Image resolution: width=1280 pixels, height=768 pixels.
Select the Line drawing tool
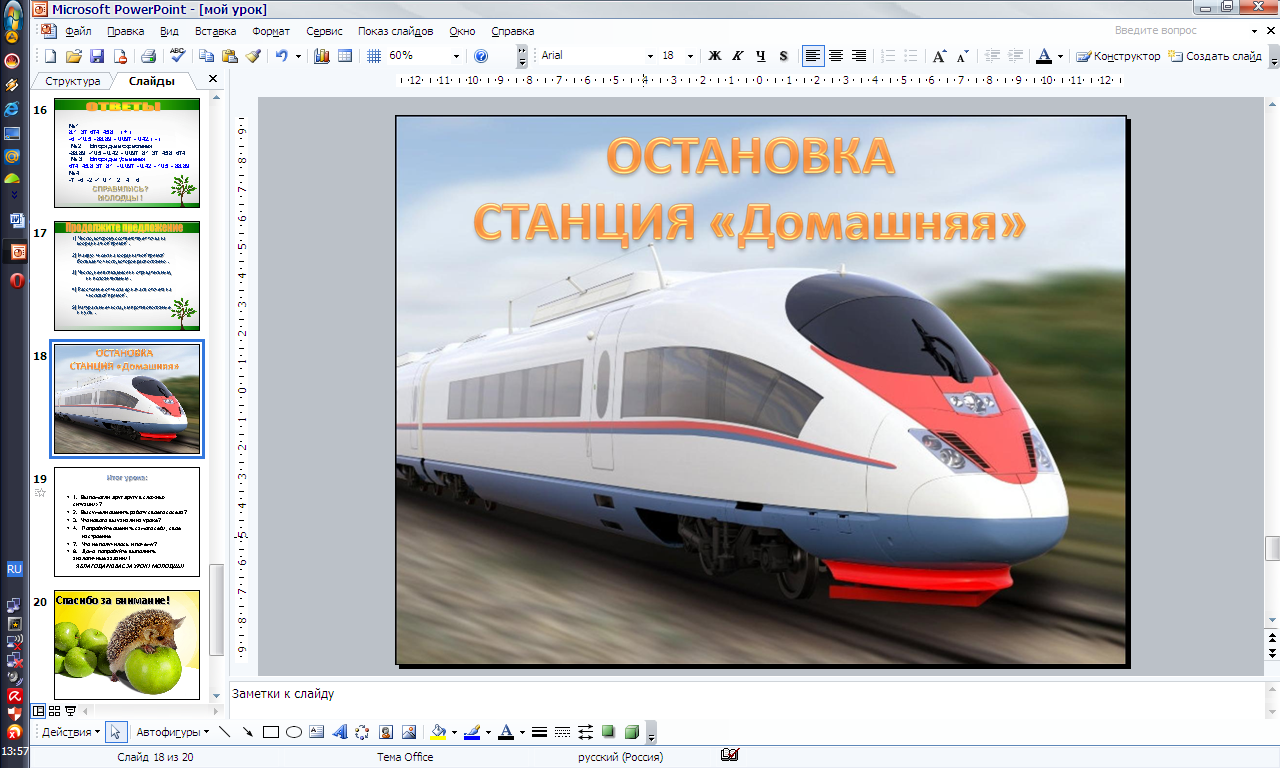(224, 732)
